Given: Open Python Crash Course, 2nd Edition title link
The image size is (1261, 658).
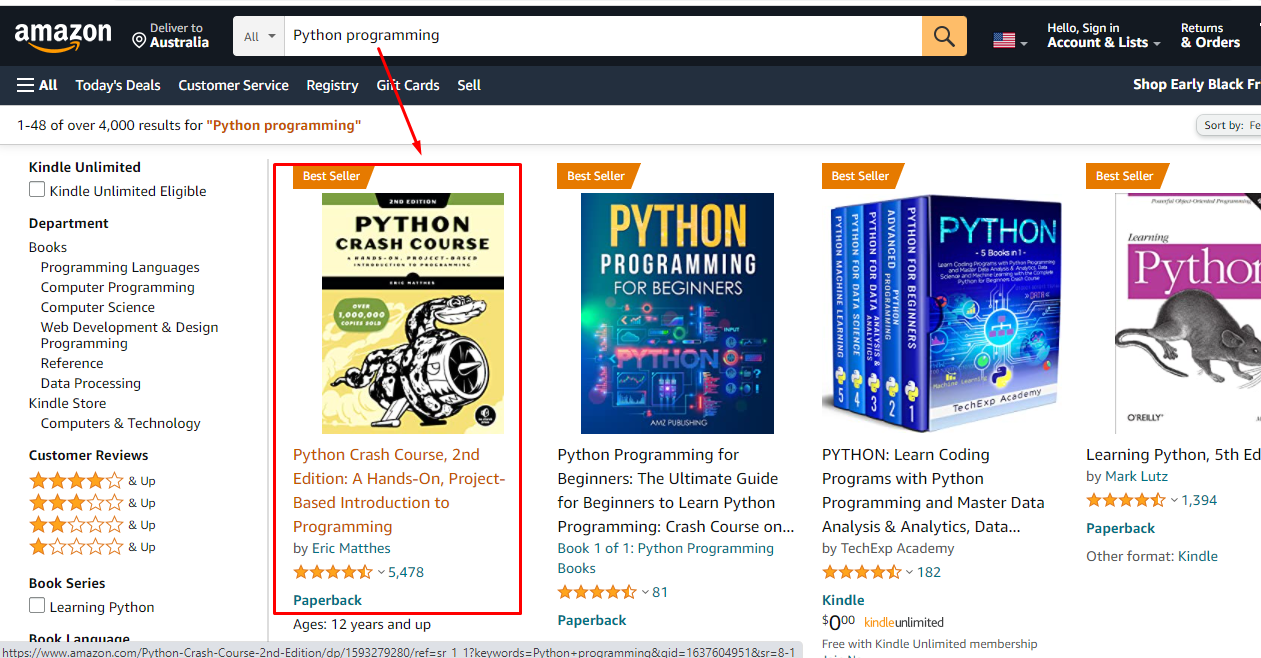Looking at the screenshot, I should 399,490.
